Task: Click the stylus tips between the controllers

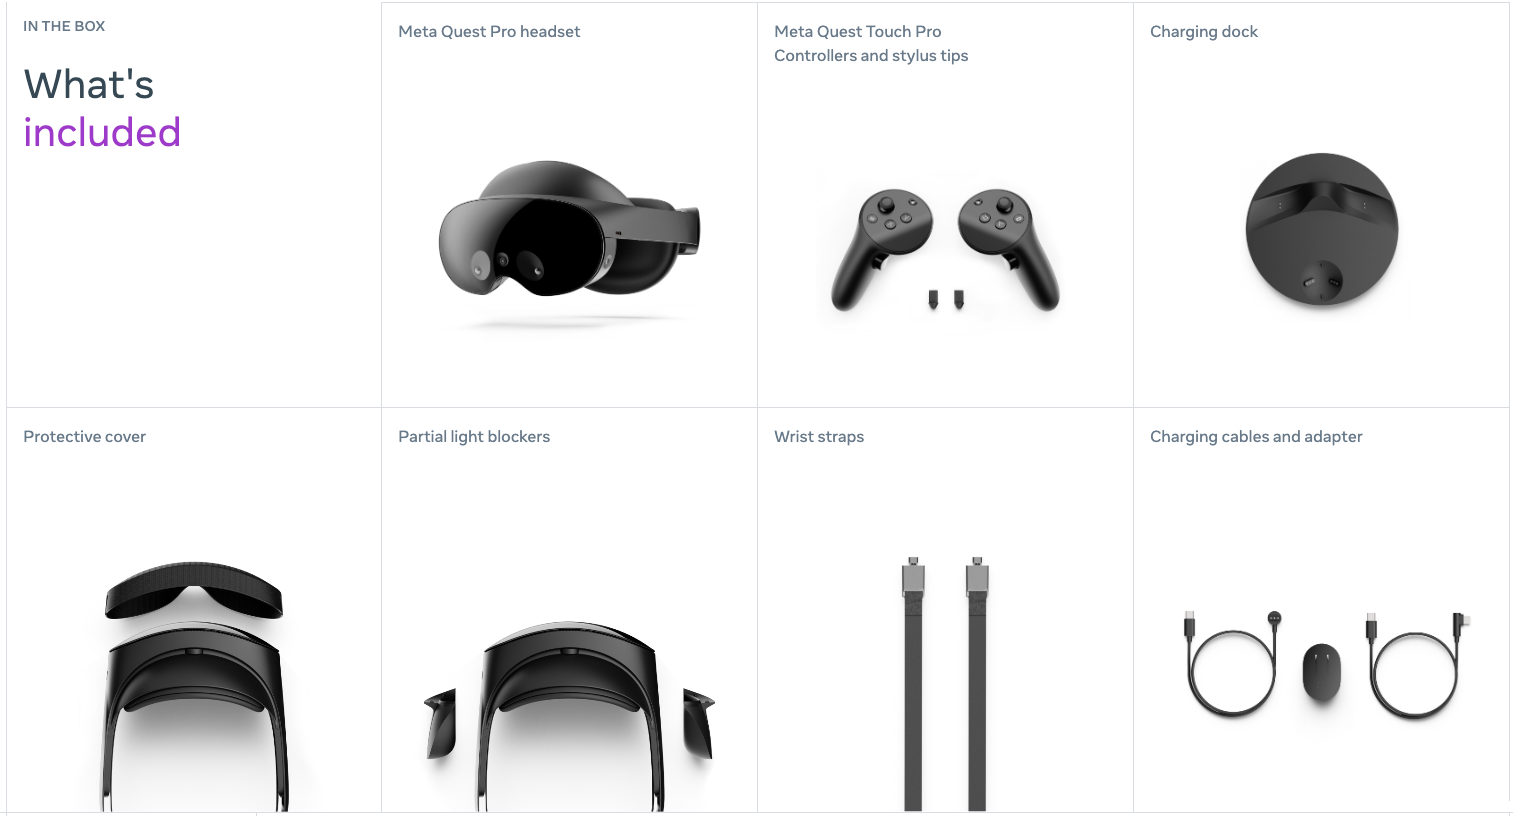Action: point(945,299)
